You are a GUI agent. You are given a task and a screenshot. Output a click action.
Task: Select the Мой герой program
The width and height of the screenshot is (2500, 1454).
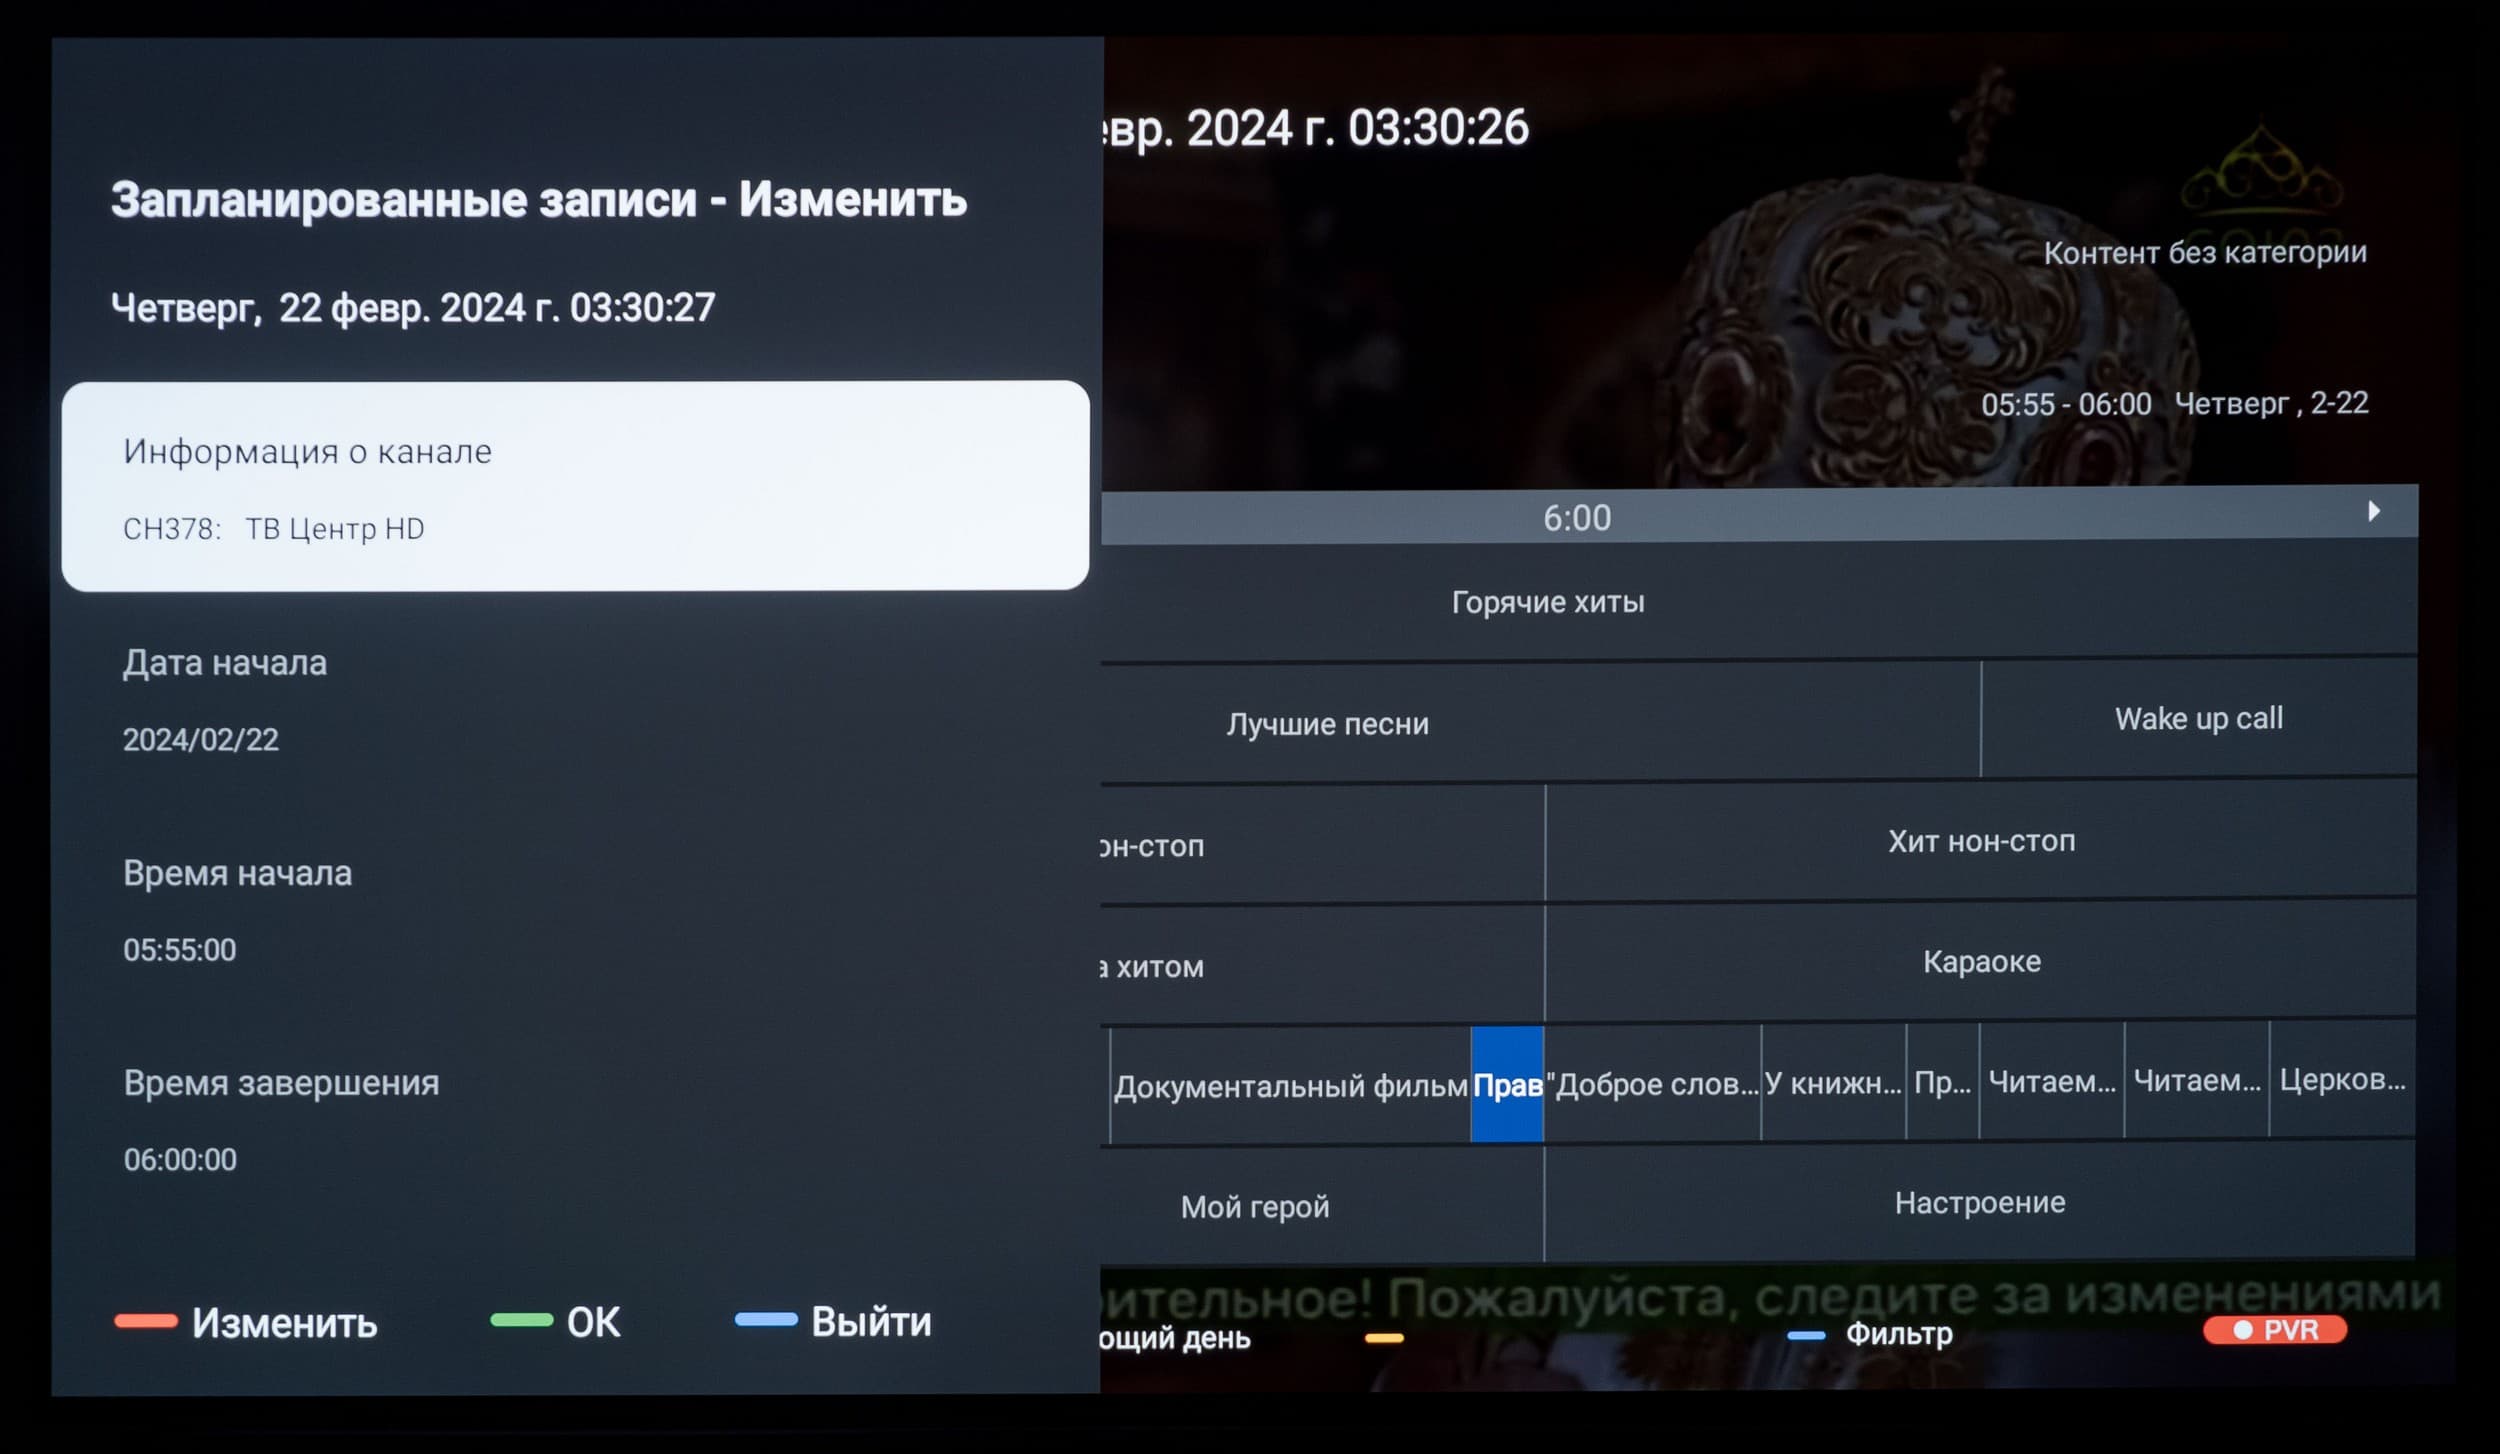pos(1255,1206)
